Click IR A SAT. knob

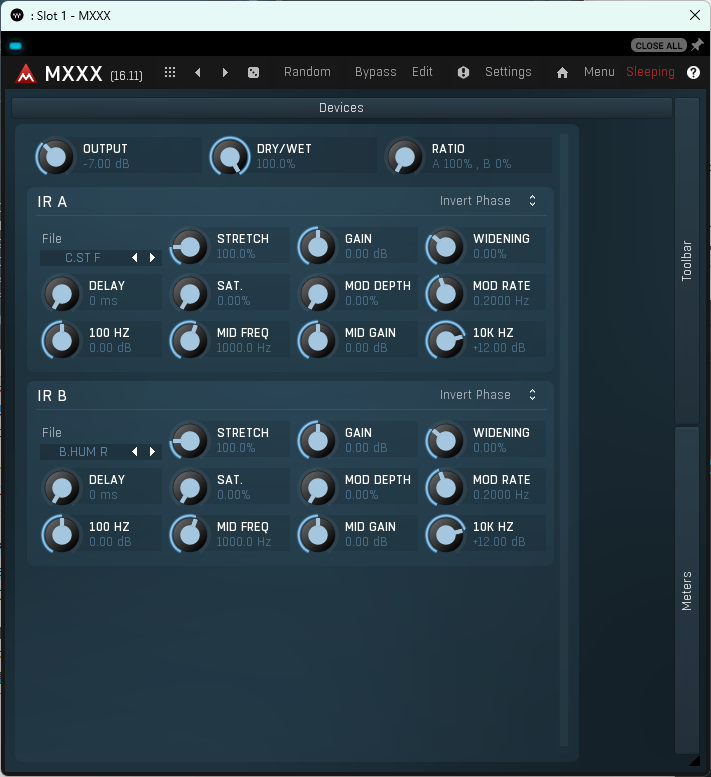189,293
